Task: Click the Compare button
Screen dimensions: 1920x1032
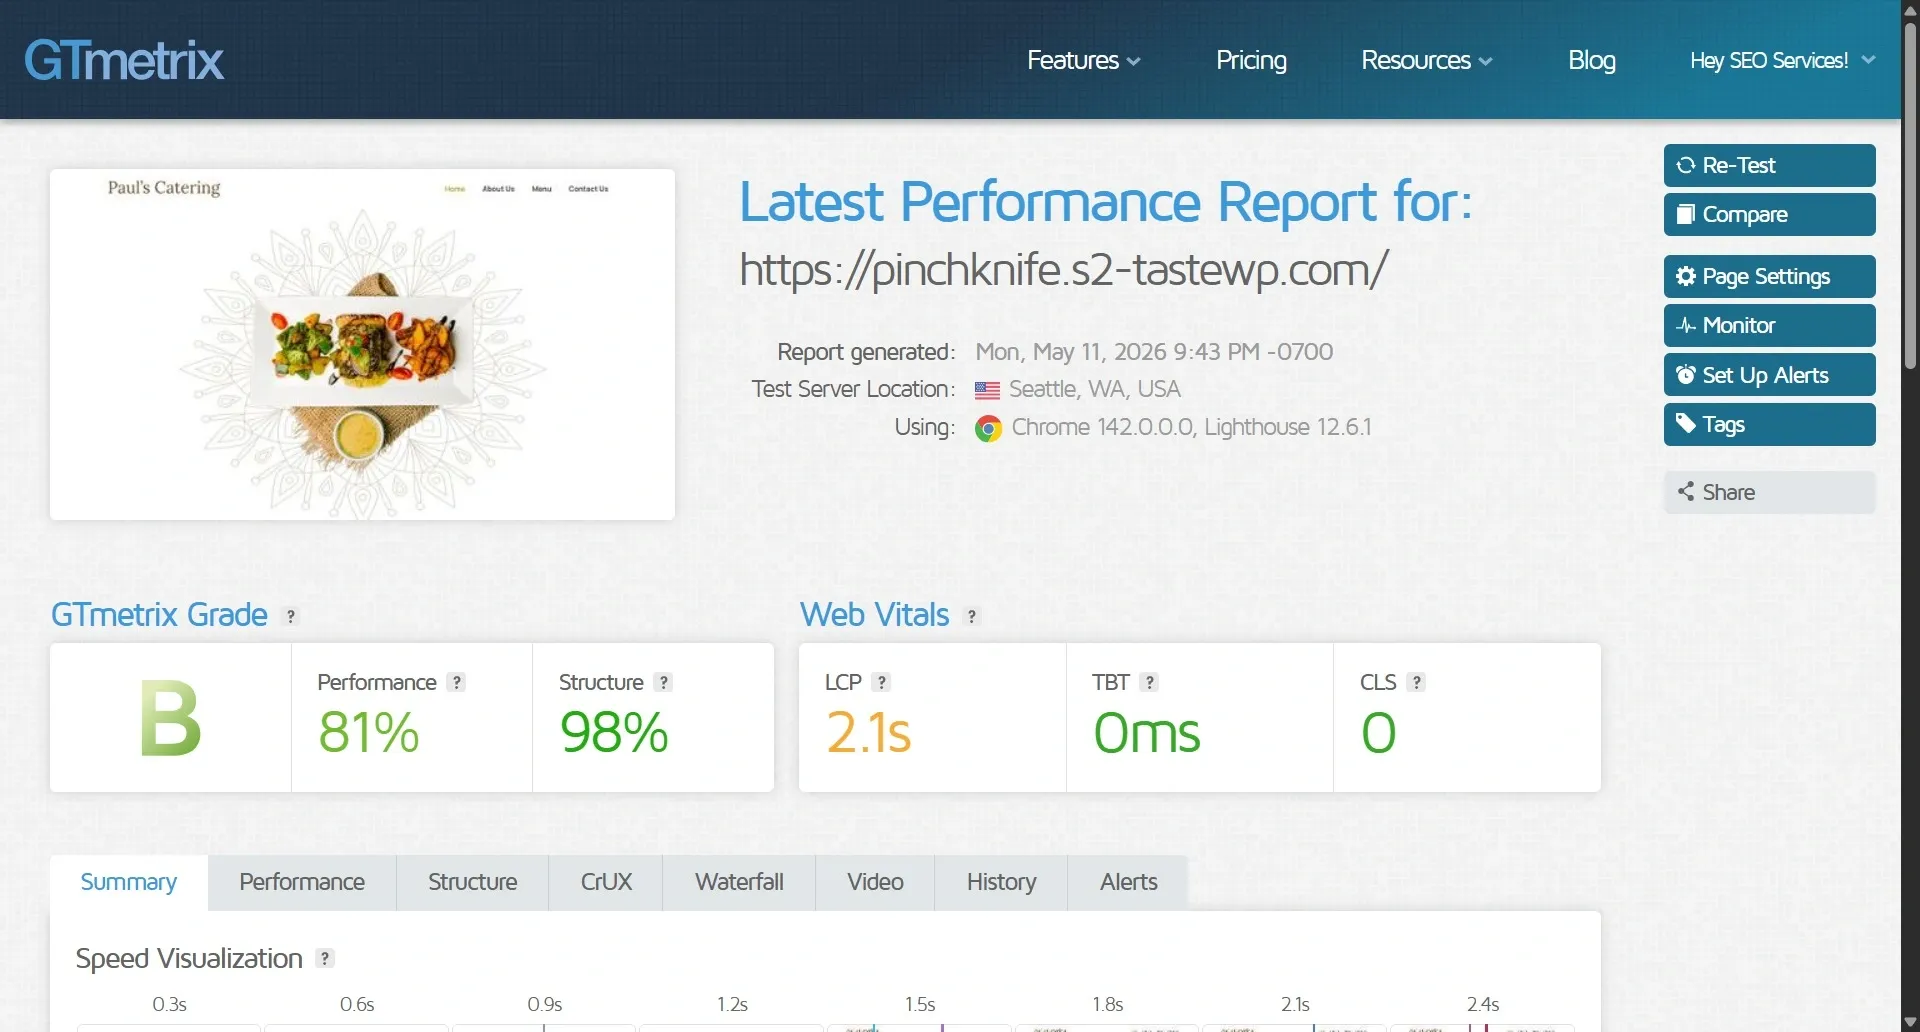Action: (x=1769, y=214)
